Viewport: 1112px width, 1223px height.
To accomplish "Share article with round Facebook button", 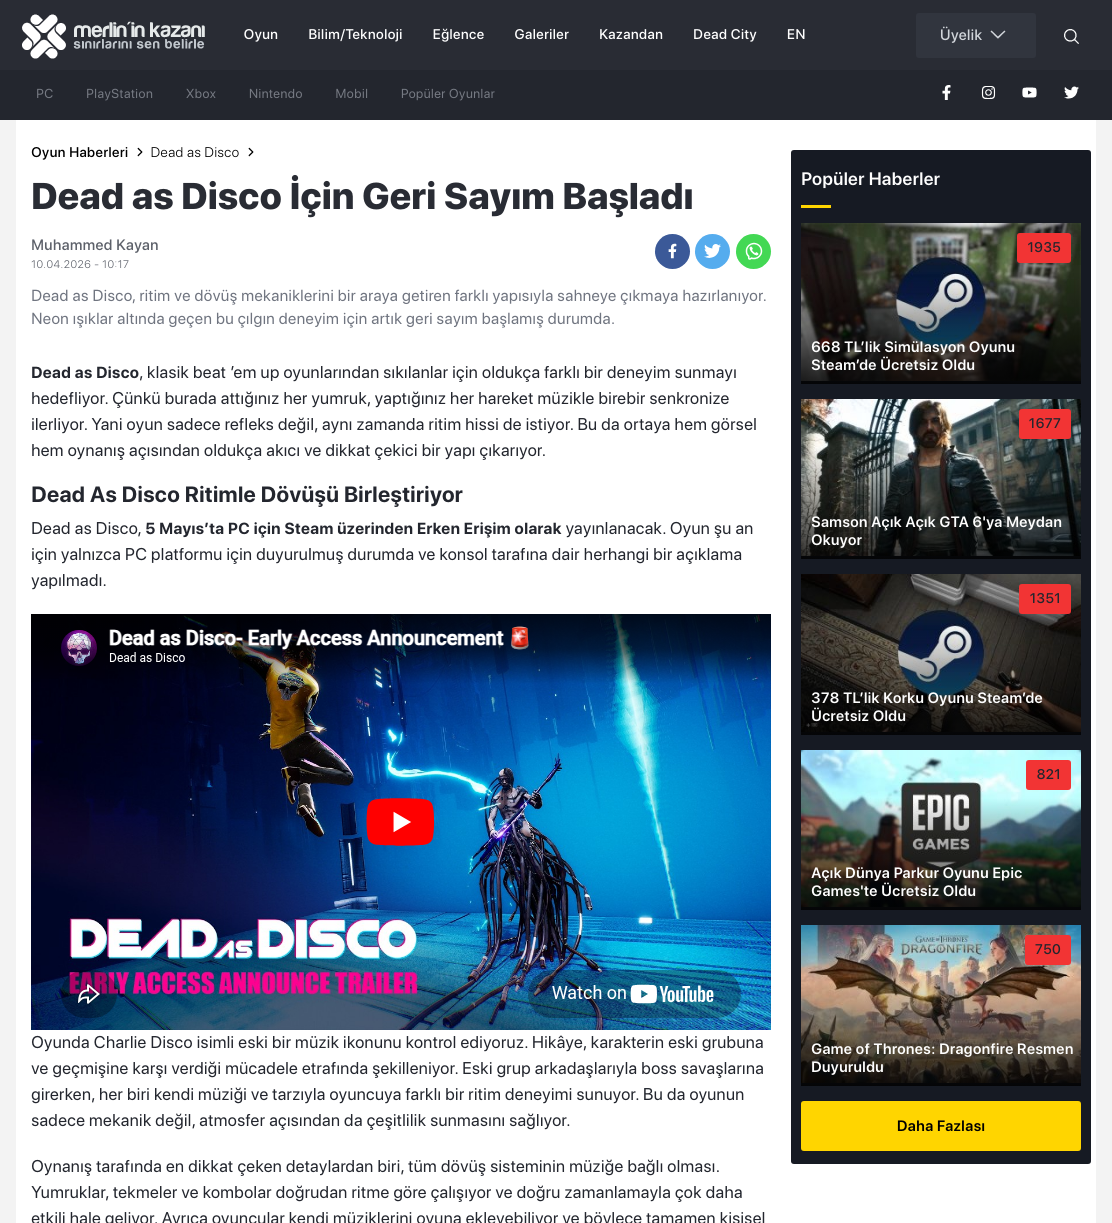I will coord(672,251).
